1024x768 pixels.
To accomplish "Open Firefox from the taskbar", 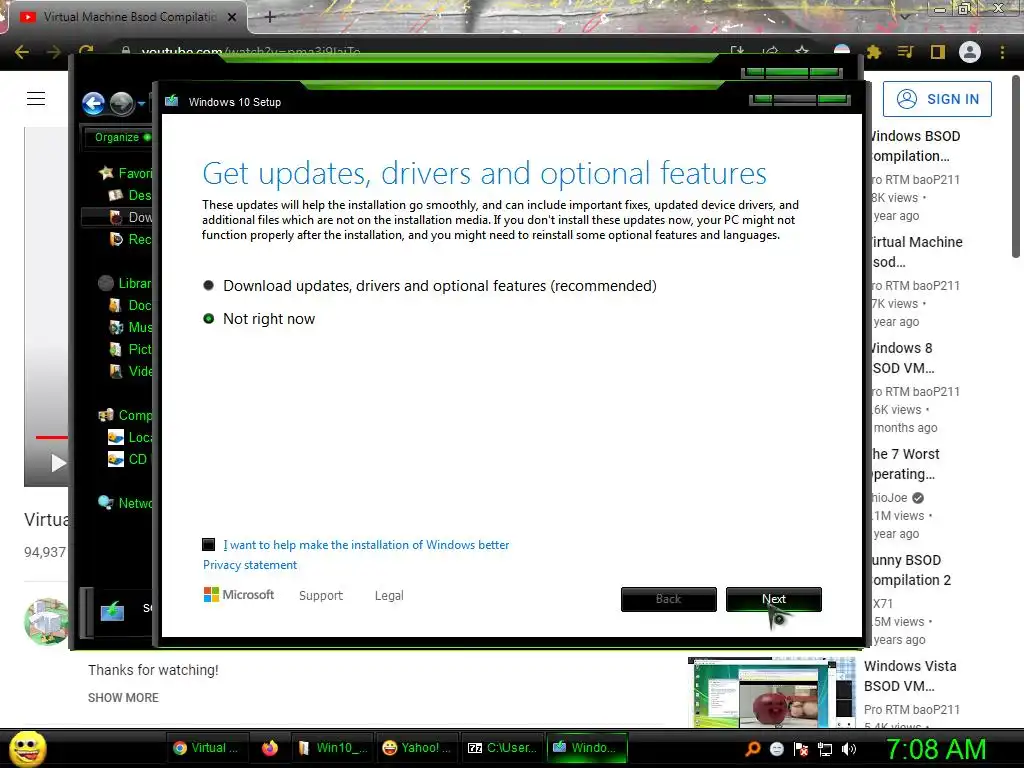I will 270,748.
